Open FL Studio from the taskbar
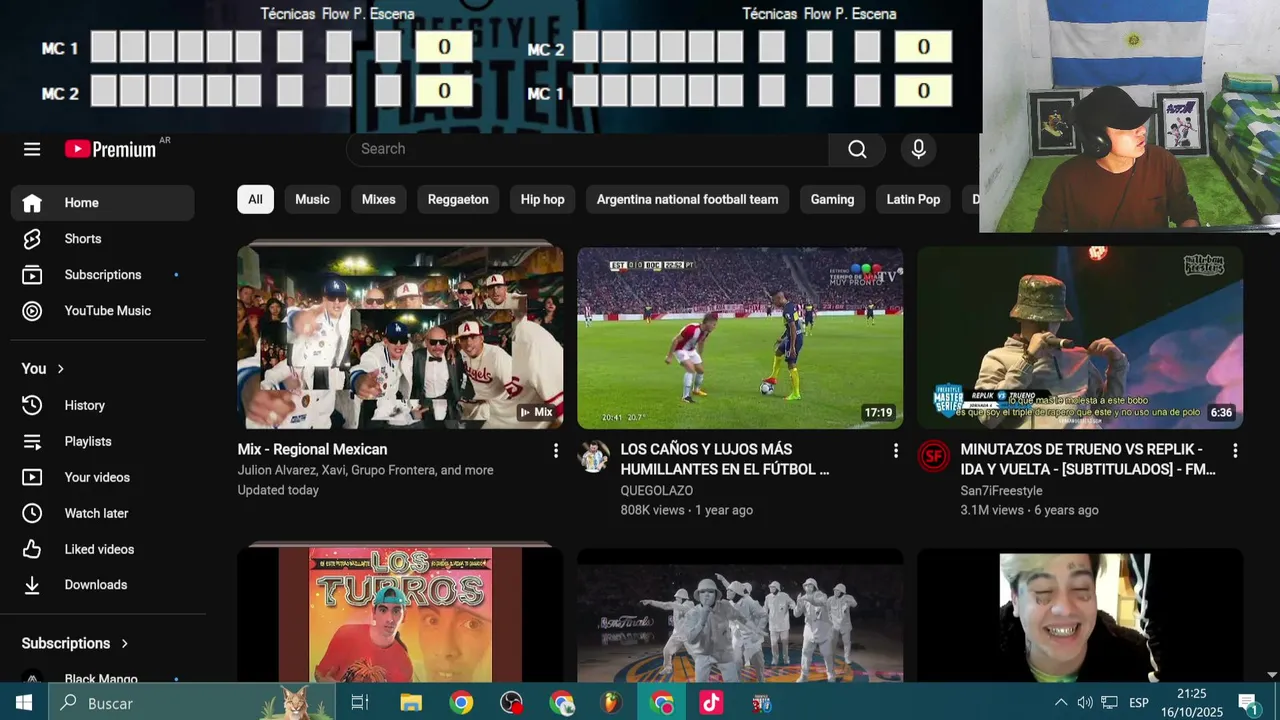Viewport: 1280px width, 720px height. 611,703
